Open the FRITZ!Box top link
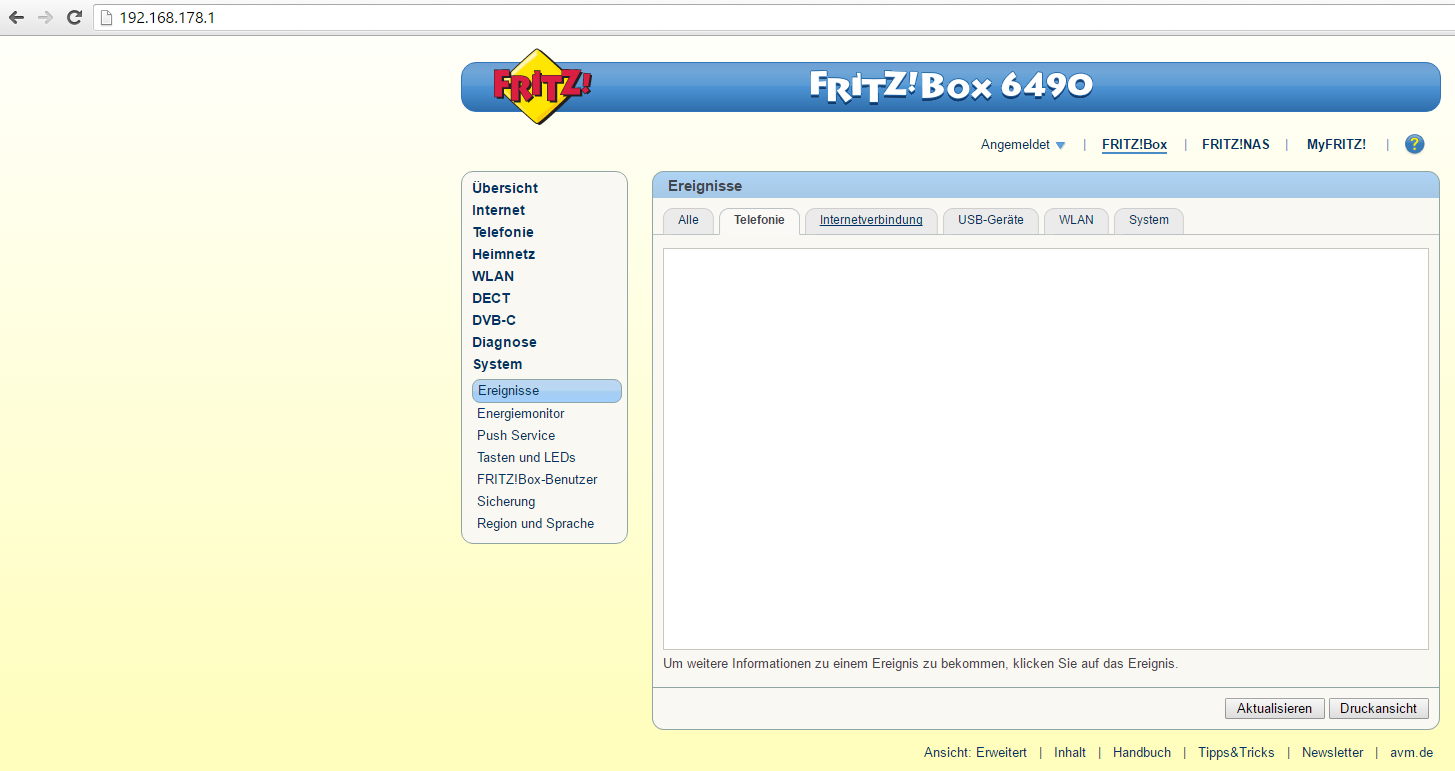The image size is (1455, 771). (x=1134, y=145)
